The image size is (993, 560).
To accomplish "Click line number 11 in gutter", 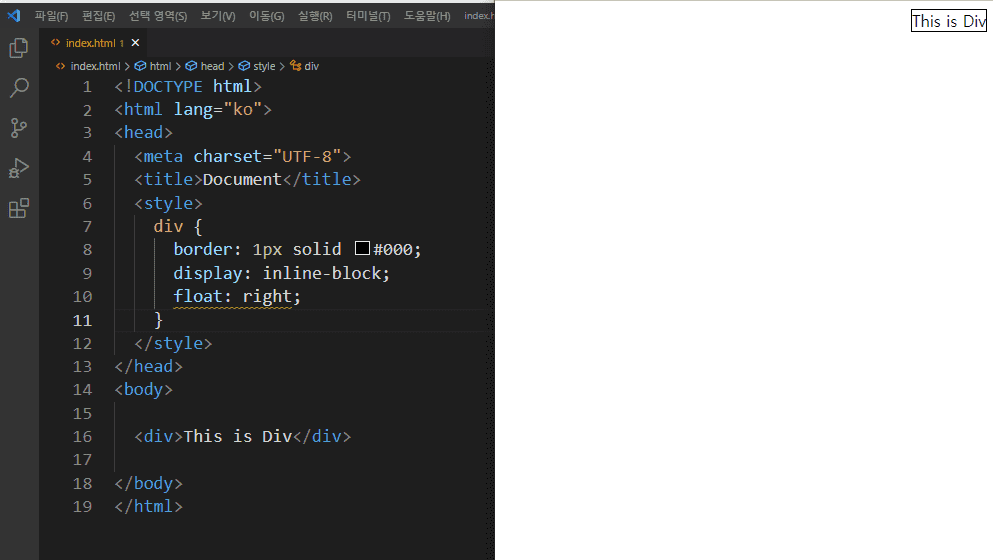I will [82, 321].
